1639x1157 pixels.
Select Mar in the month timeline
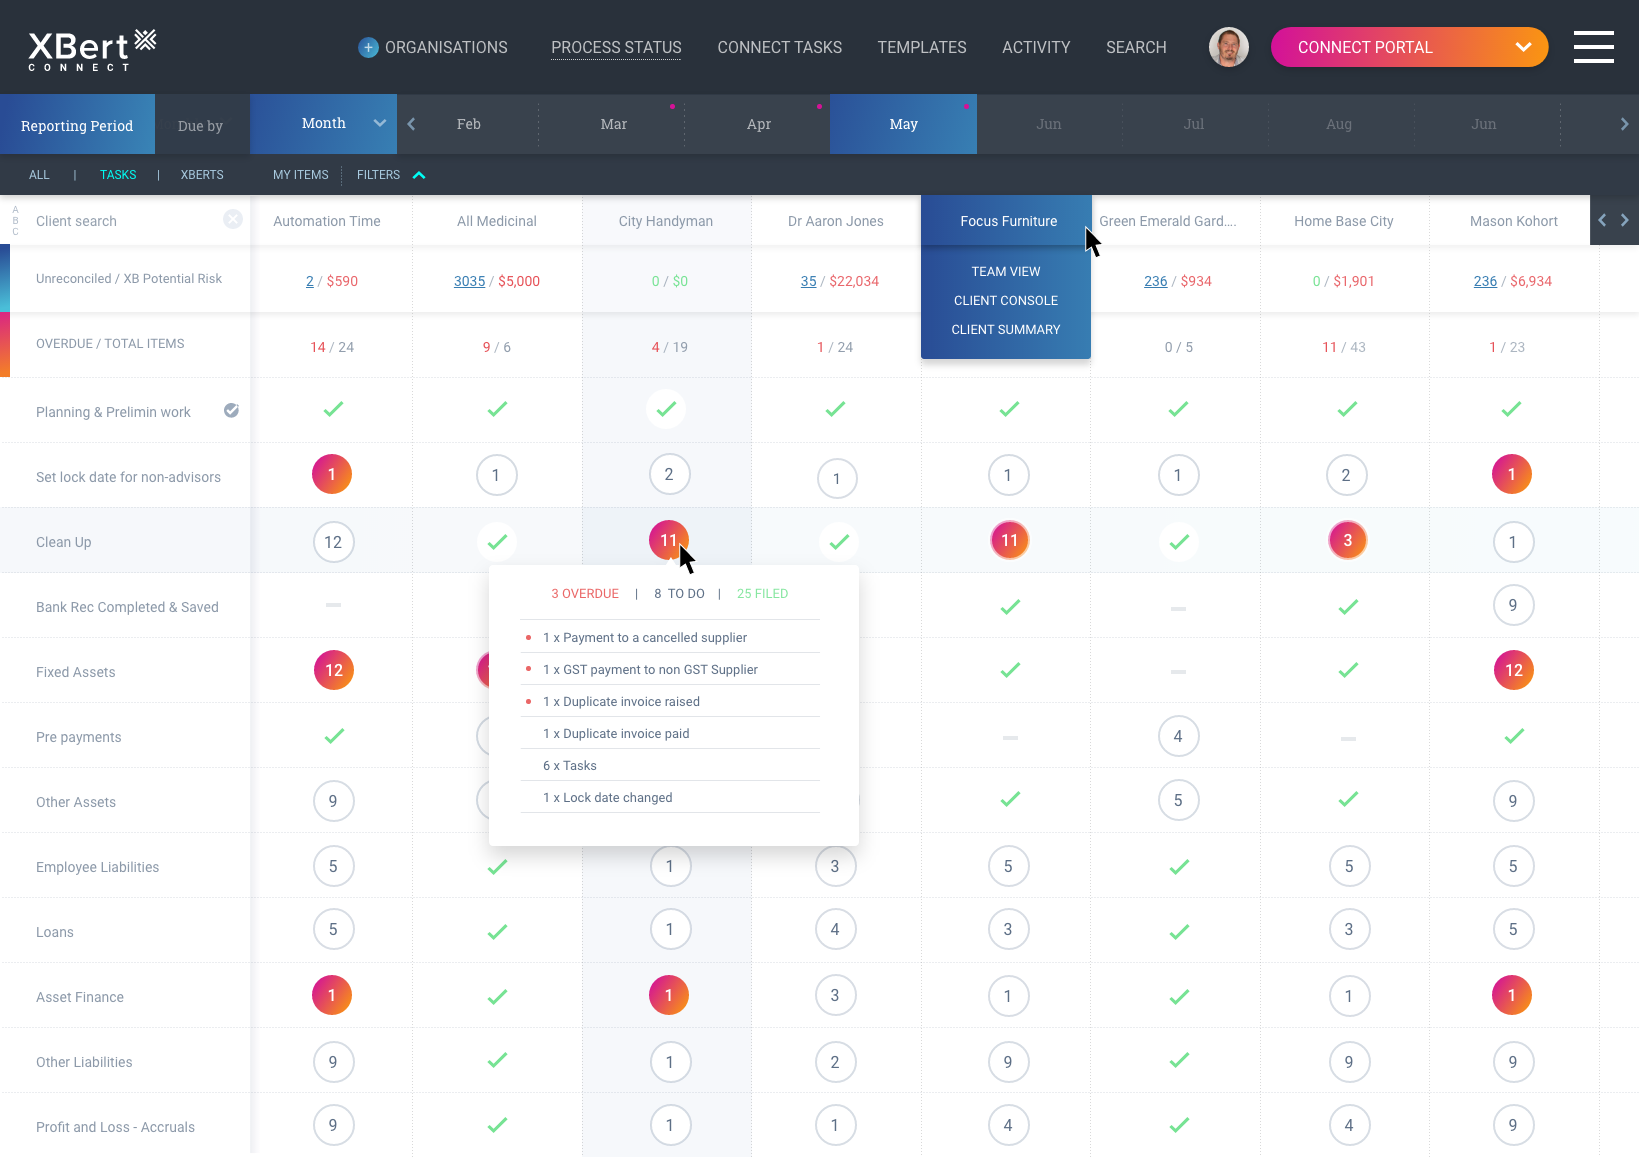pyautogui.click(x=613, y=124)
